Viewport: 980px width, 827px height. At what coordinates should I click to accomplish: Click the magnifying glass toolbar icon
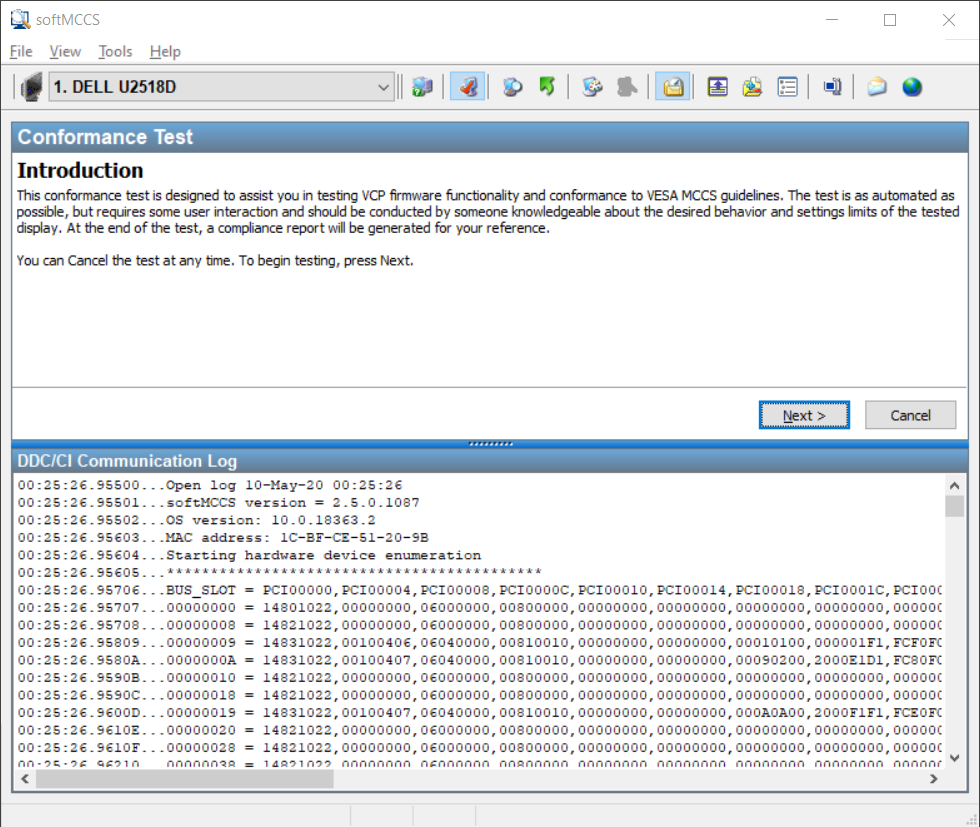[x=512, y=87]
